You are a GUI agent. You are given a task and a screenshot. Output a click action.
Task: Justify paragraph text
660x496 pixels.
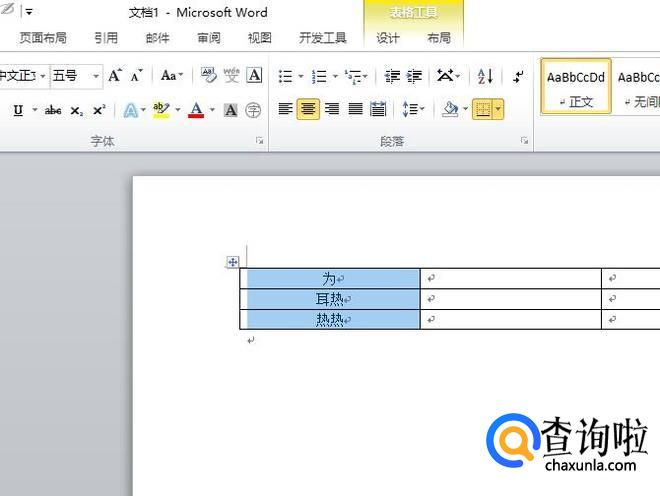pyautogui.click(x=355, y=109)
